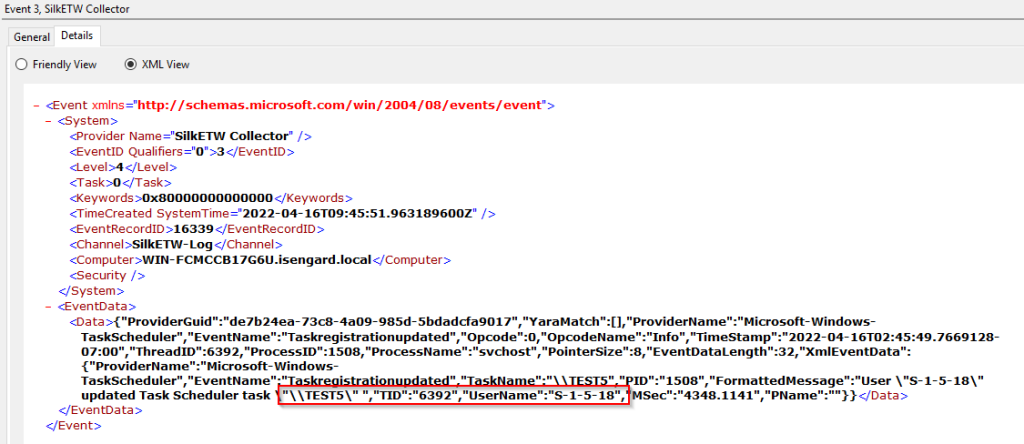Click the closing EventData tag
1024x444 pixels.
tap(101, 411)
